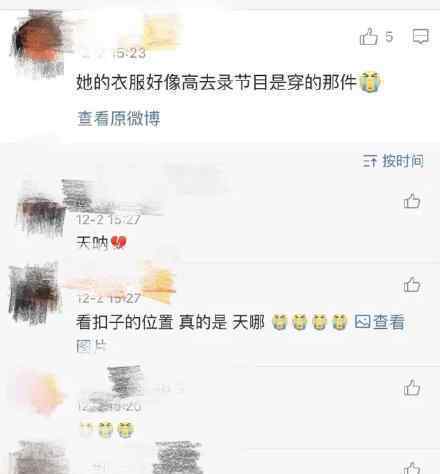Open avatar of the bottom partially visible commenter
Screen dimensions: 440x474
pyautogui.click(x=38, y=458)
